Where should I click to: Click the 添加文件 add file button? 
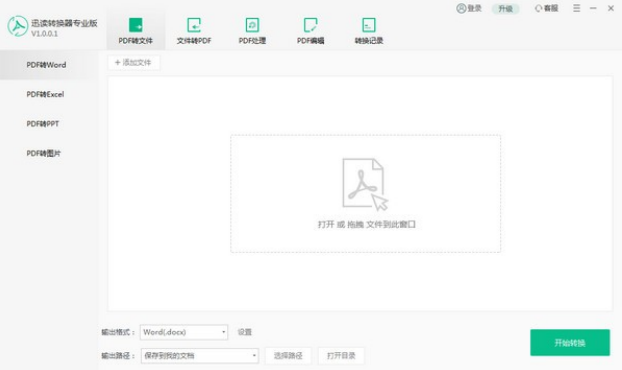[134, 63]
